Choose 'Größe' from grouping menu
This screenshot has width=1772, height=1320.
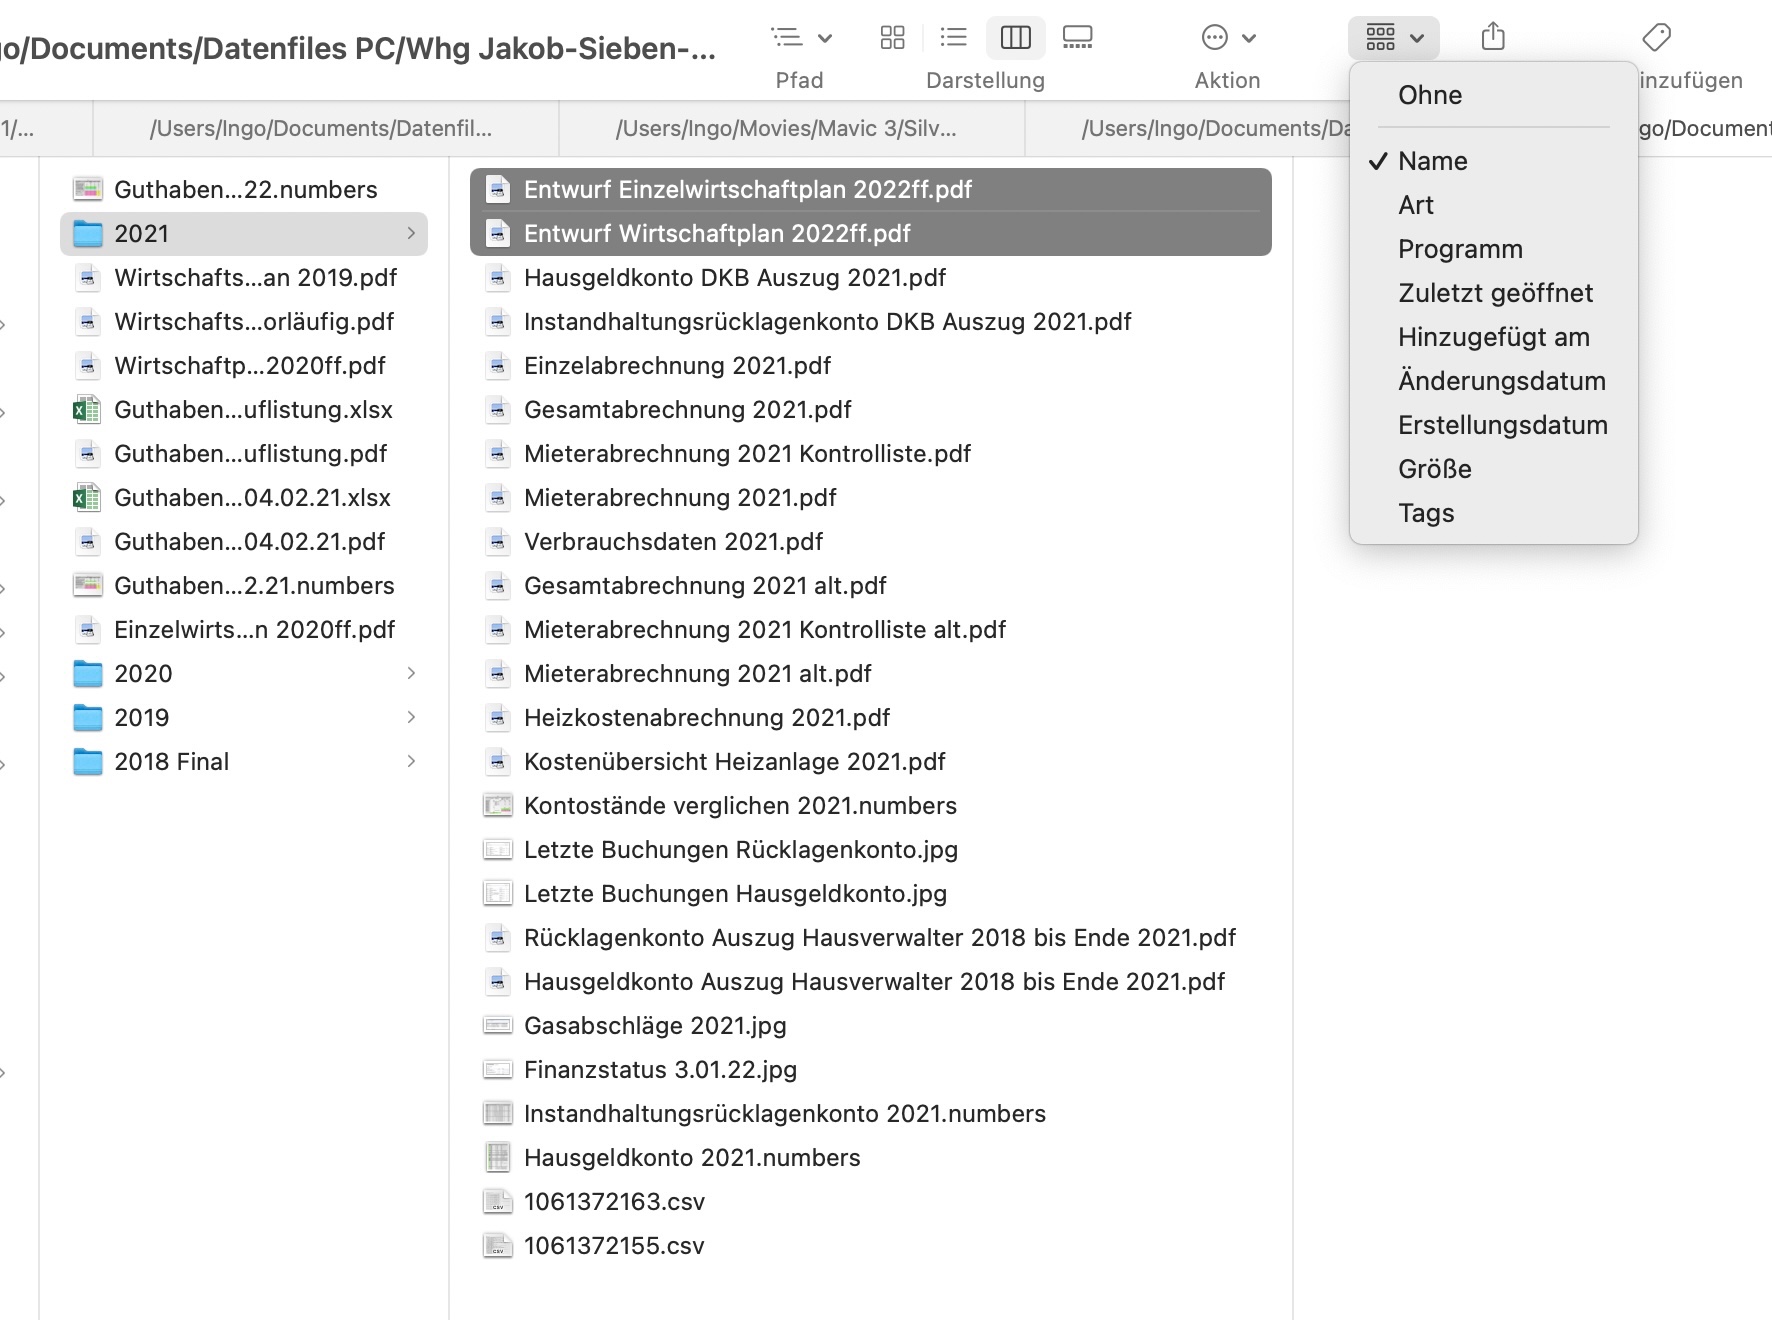1434,469
